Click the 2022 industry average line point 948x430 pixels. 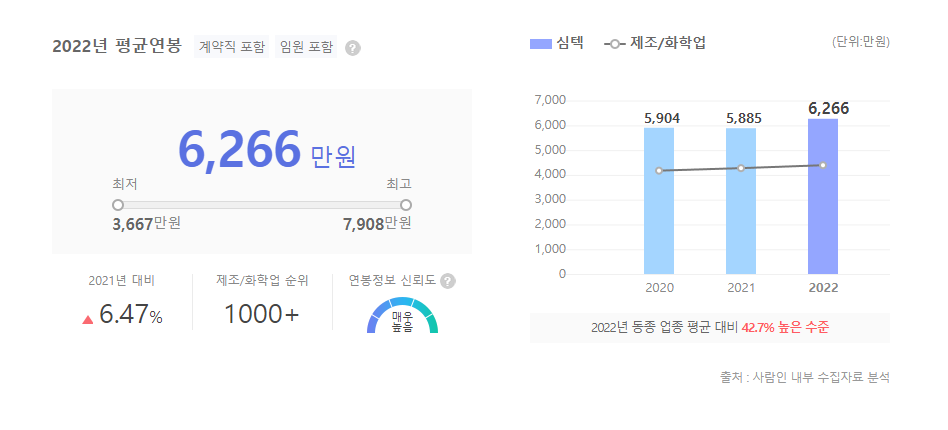tap(823, 165)
